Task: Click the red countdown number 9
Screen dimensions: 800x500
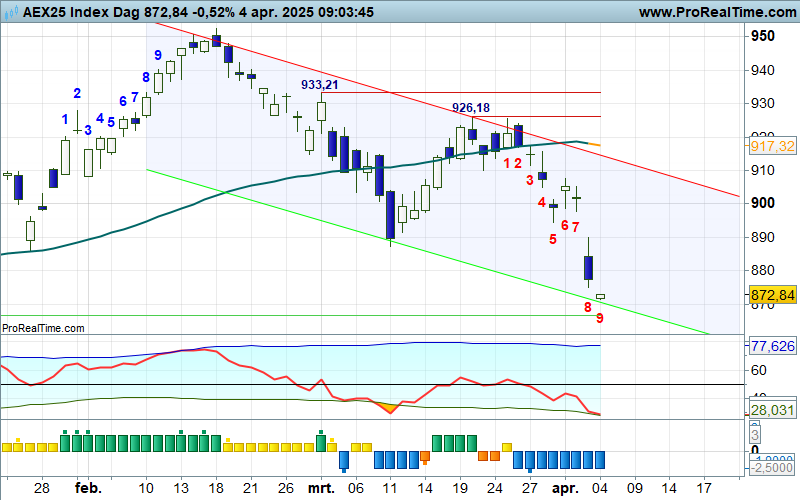Action: pyautogui.click(x=599, y=318)
